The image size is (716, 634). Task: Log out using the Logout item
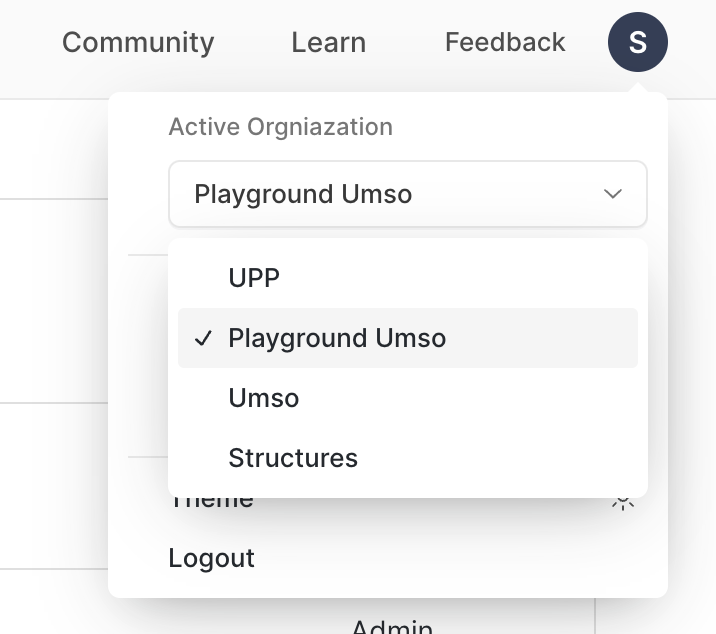211,558
